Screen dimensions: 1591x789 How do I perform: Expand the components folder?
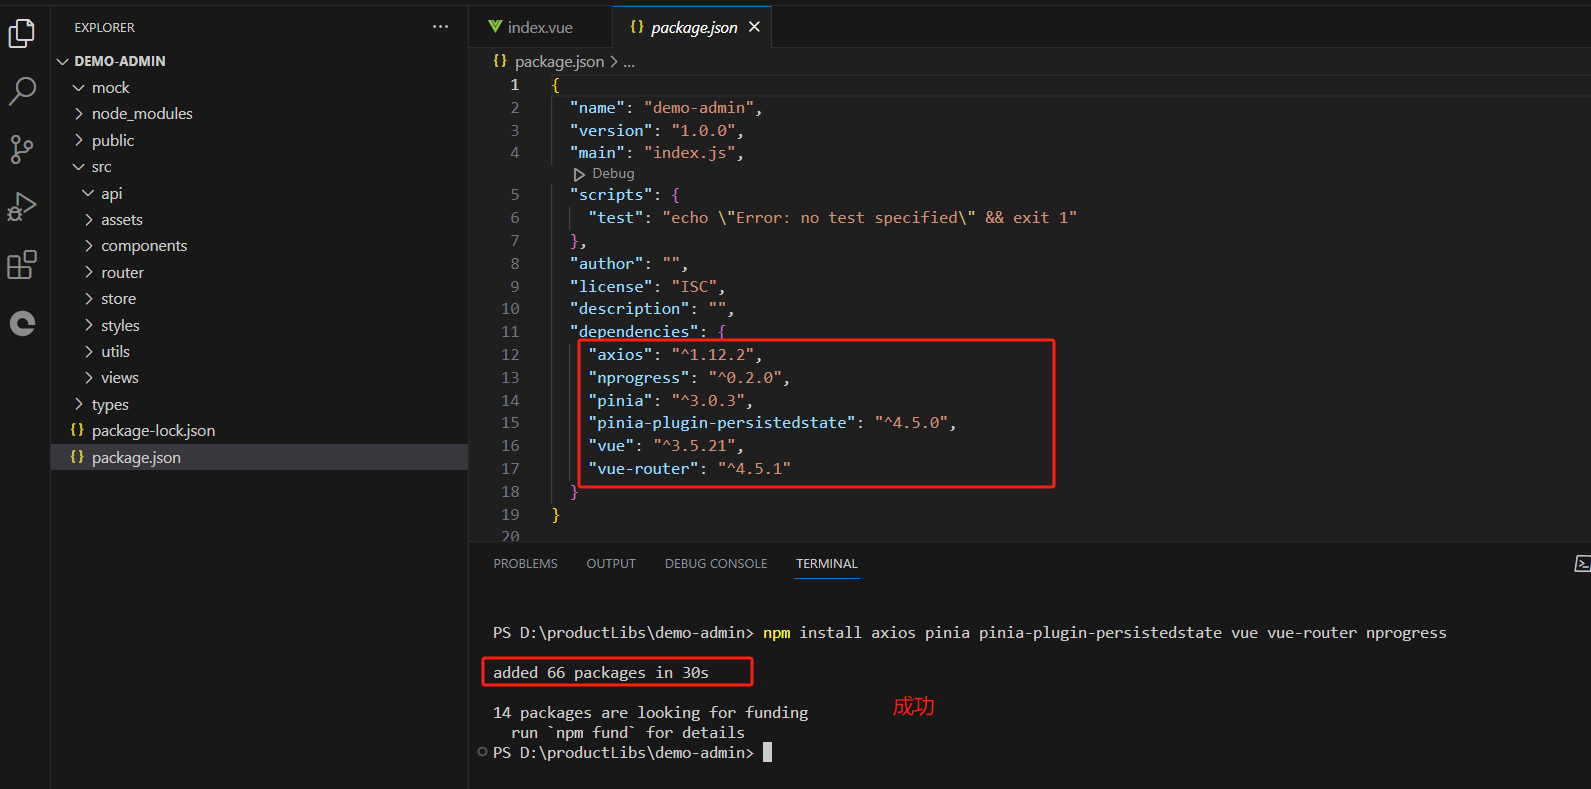coord(88,246)
